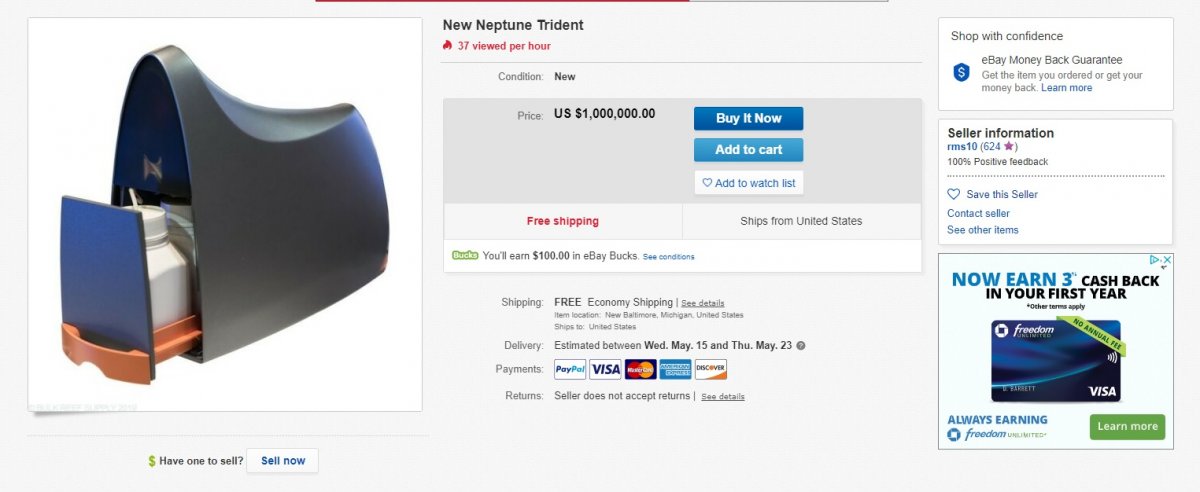Image resolution: width=1200 pixels, height=492 pixels.
Task: Add item to watch list
Action: pyautogui.click(x=748, y=183)
